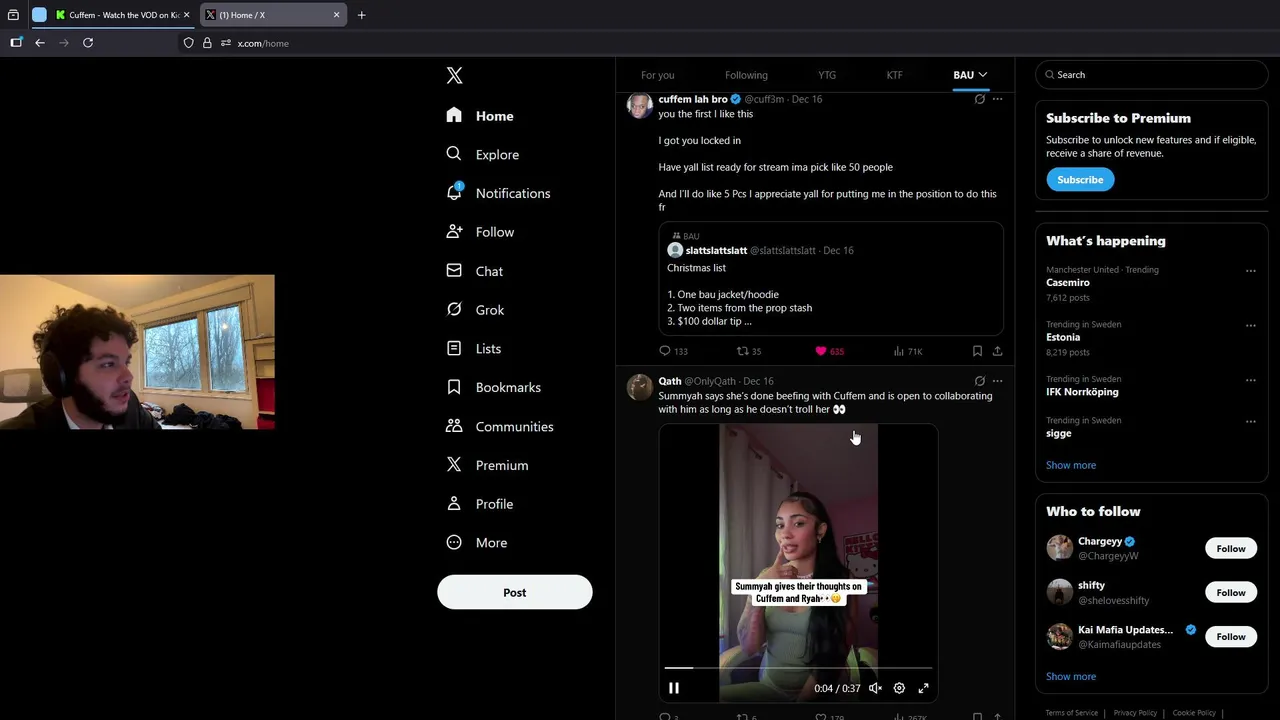
Task: Click Subscribe to Premium button
Action: click(1080, 180)
